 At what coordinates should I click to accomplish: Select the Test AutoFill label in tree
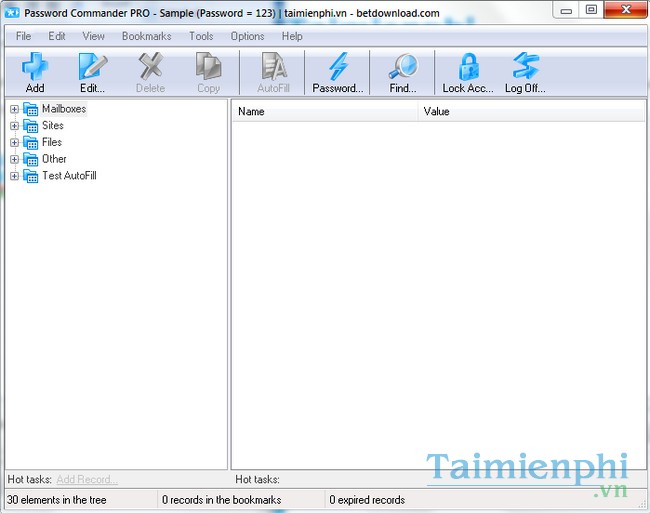pos(69,176)
